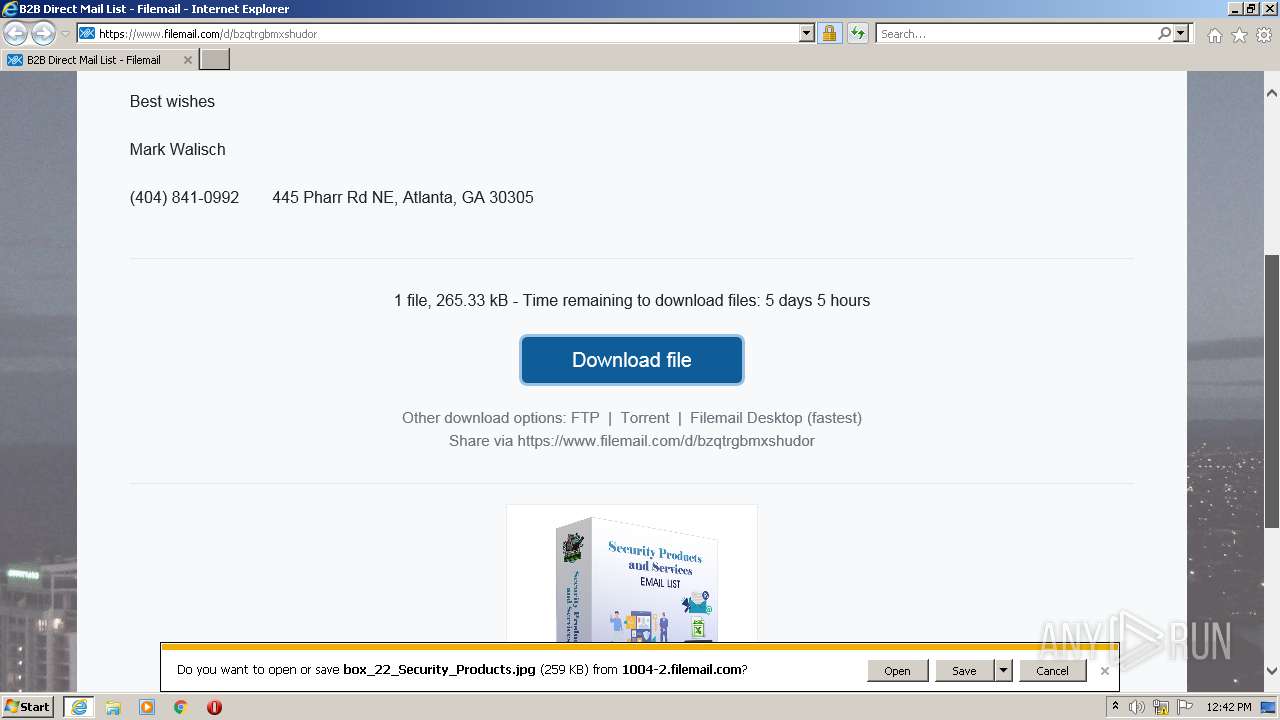The width and height of the screenshot is (1280, 720).
Task: Click the 12:42 PM taskbar clock
Action: [x=1229, y=707]
